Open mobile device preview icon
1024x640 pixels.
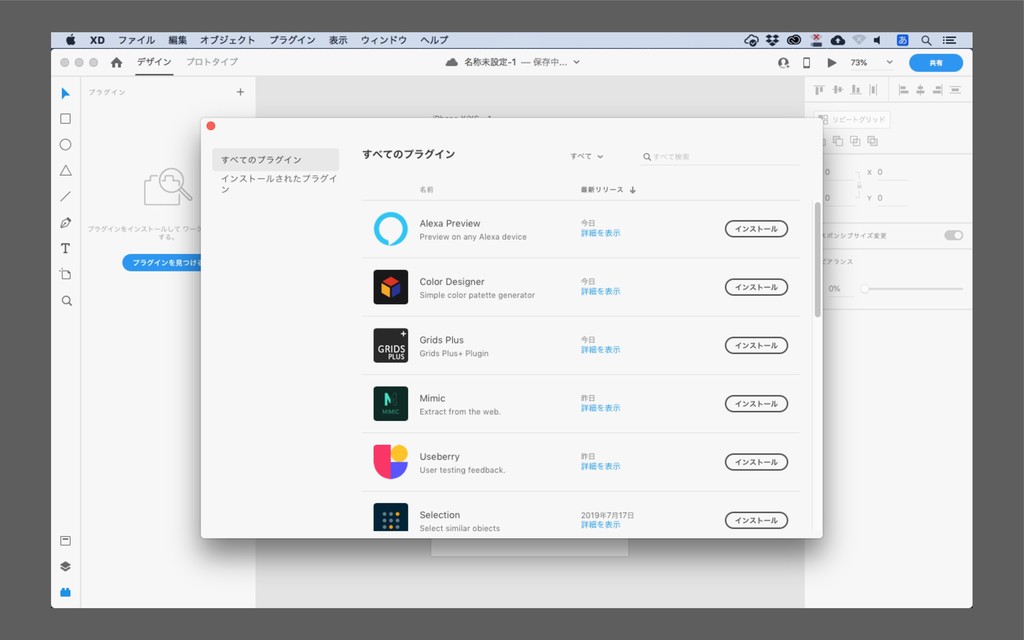806,63
